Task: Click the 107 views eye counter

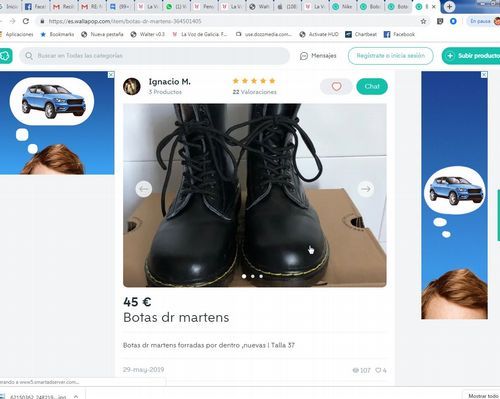Action: 361,370
